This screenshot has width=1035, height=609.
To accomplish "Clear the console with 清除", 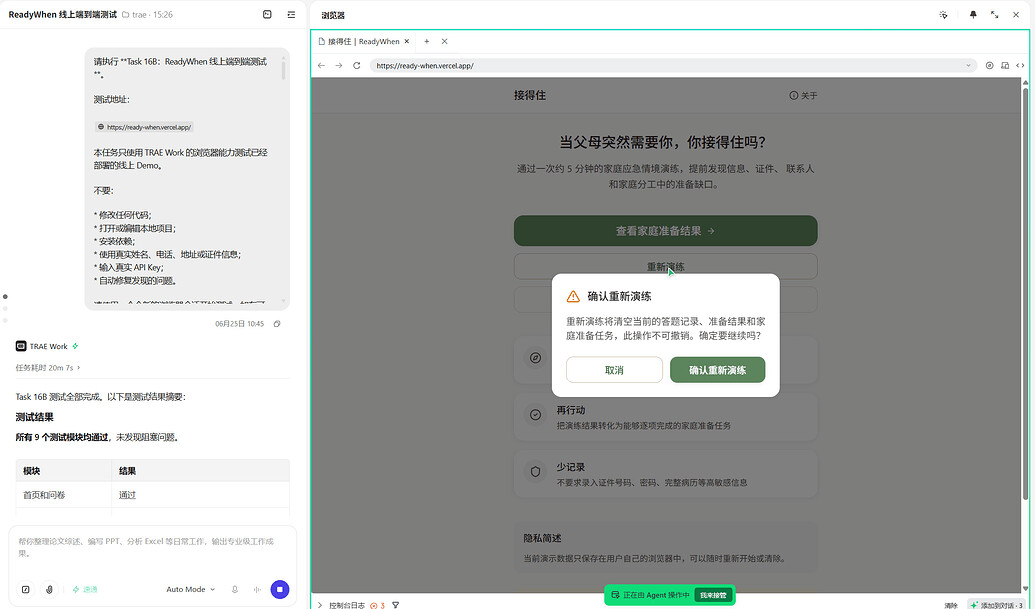I will coord(951,605).
